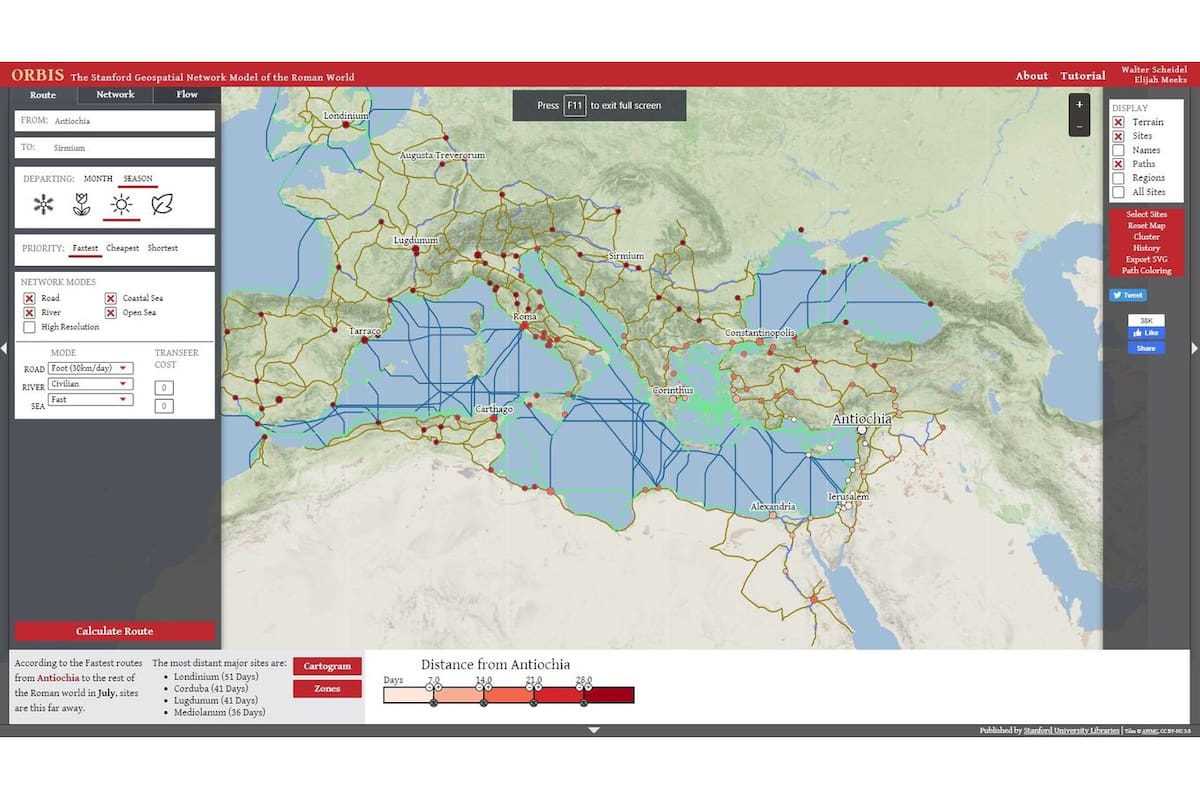The height and width of the screenshot is (800, 1200).
Task: Enable the All Sites display checkbox
Action: click(x=1119, y=192)
